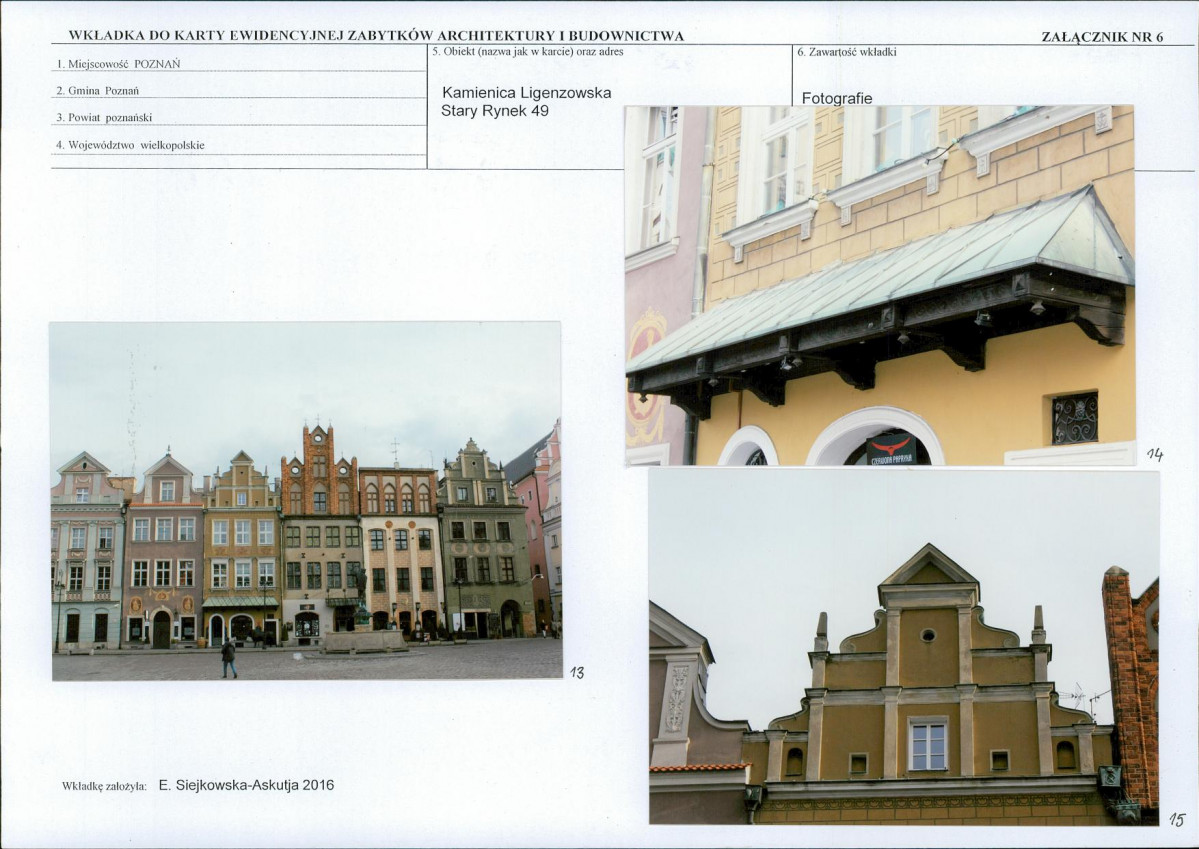Click the '6. Zawartość wkładki' label
Screen dimensions: 1199x849
click(x=846, y=52)
